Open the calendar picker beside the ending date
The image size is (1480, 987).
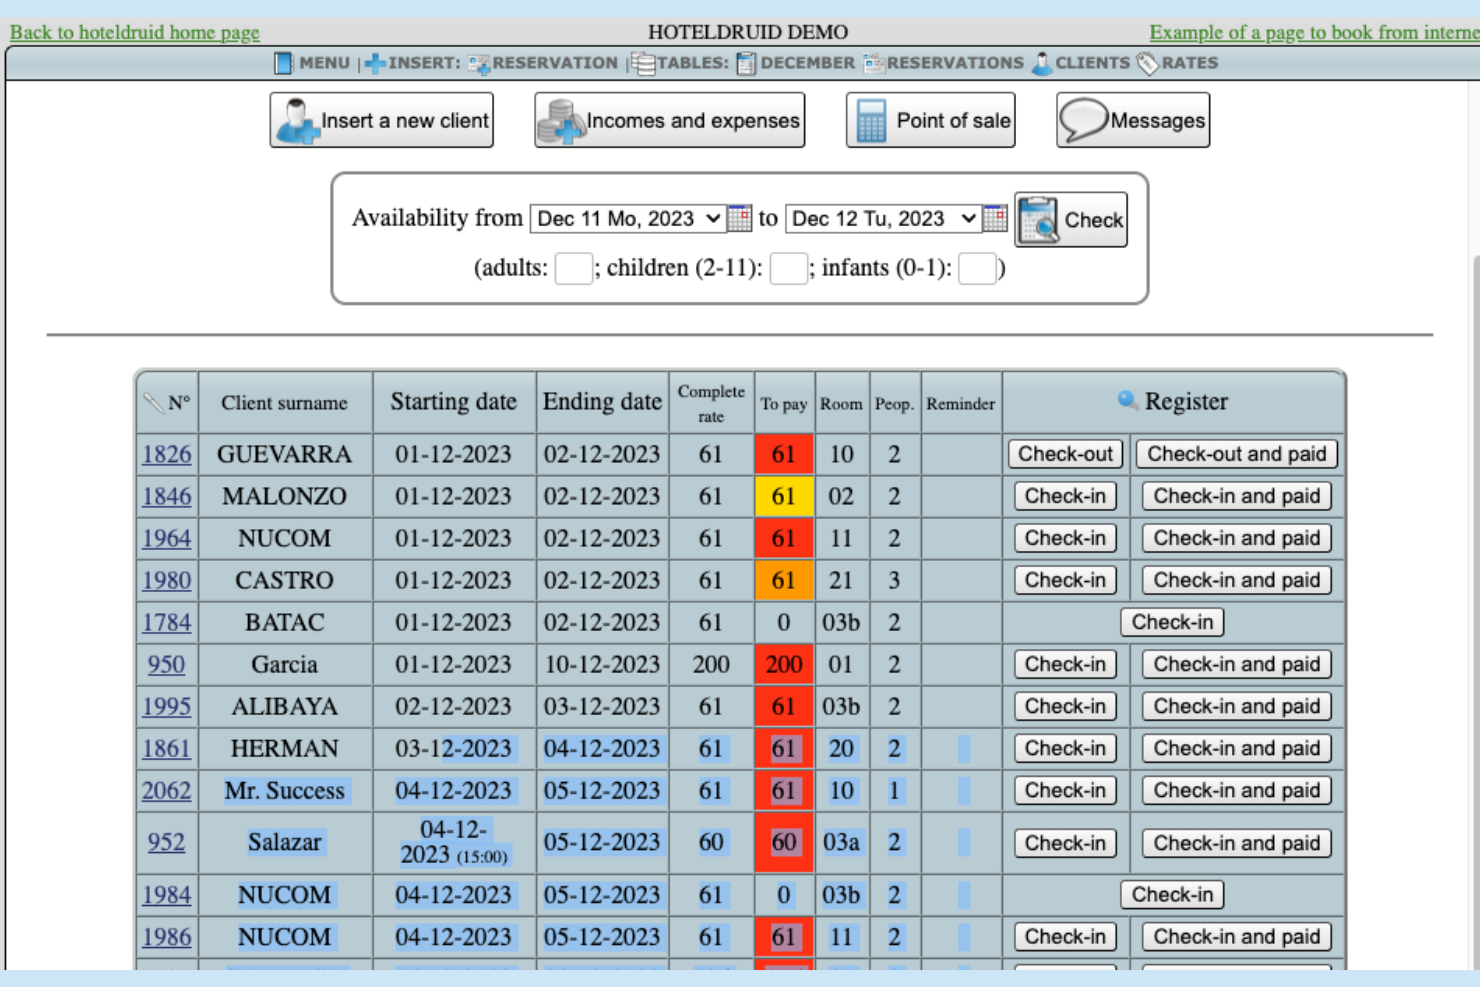(x=996, y=218)
